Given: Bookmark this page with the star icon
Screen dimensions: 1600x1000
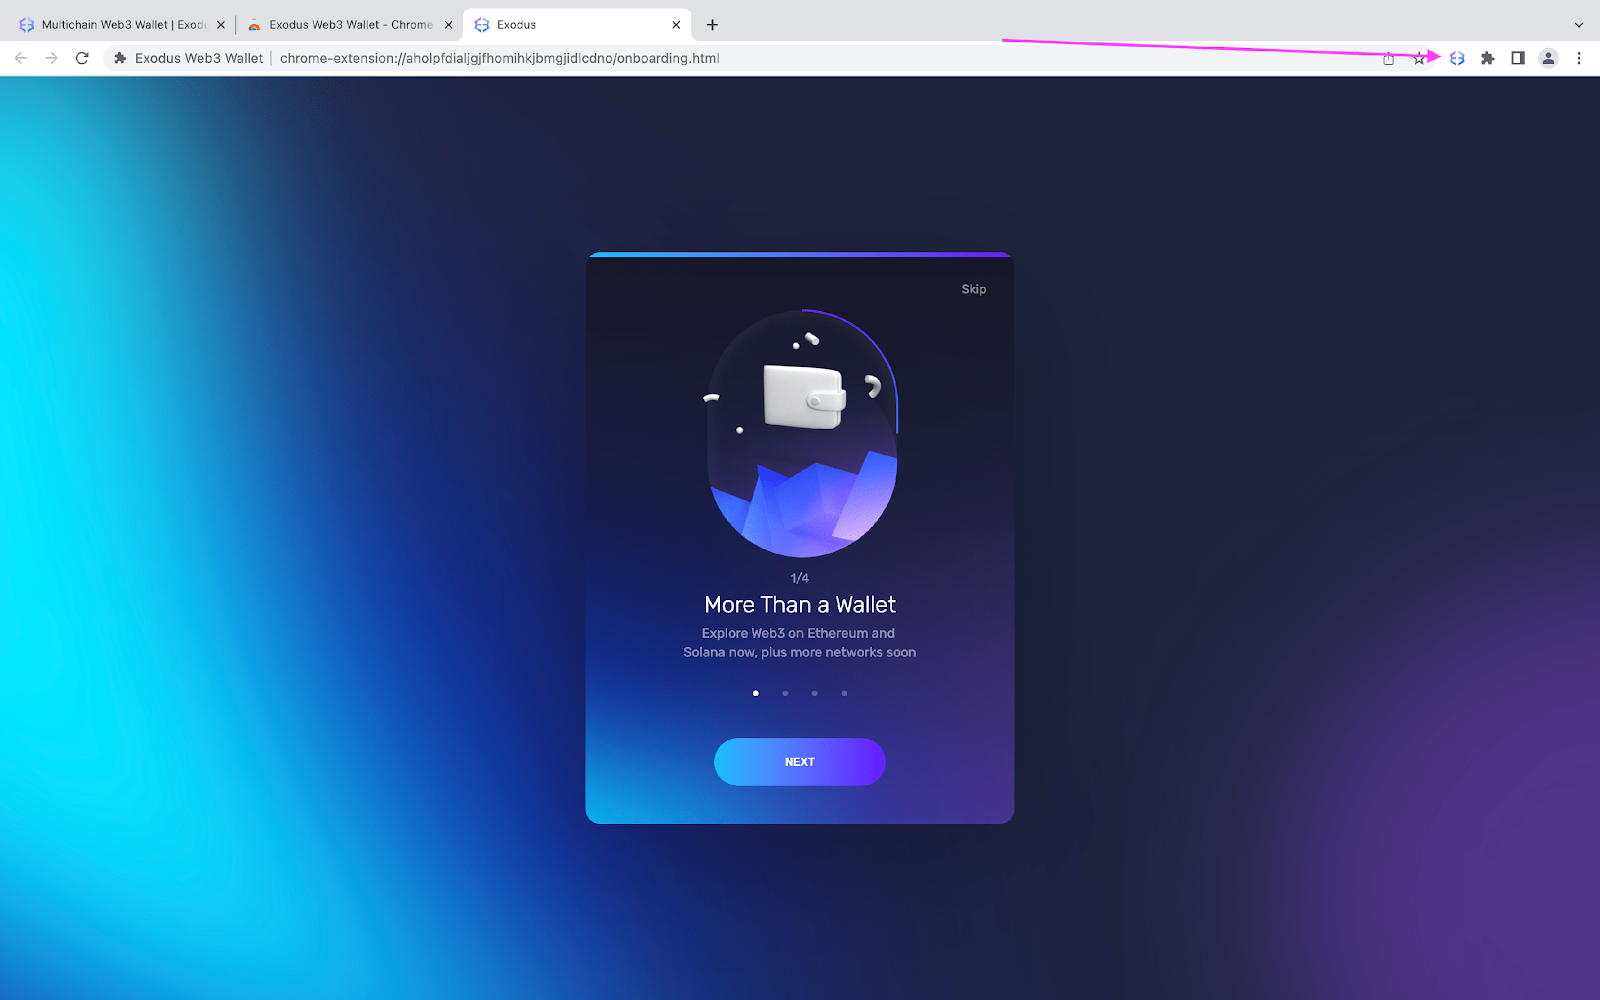Looking at the screenshot, I should tap(1419, 58).
